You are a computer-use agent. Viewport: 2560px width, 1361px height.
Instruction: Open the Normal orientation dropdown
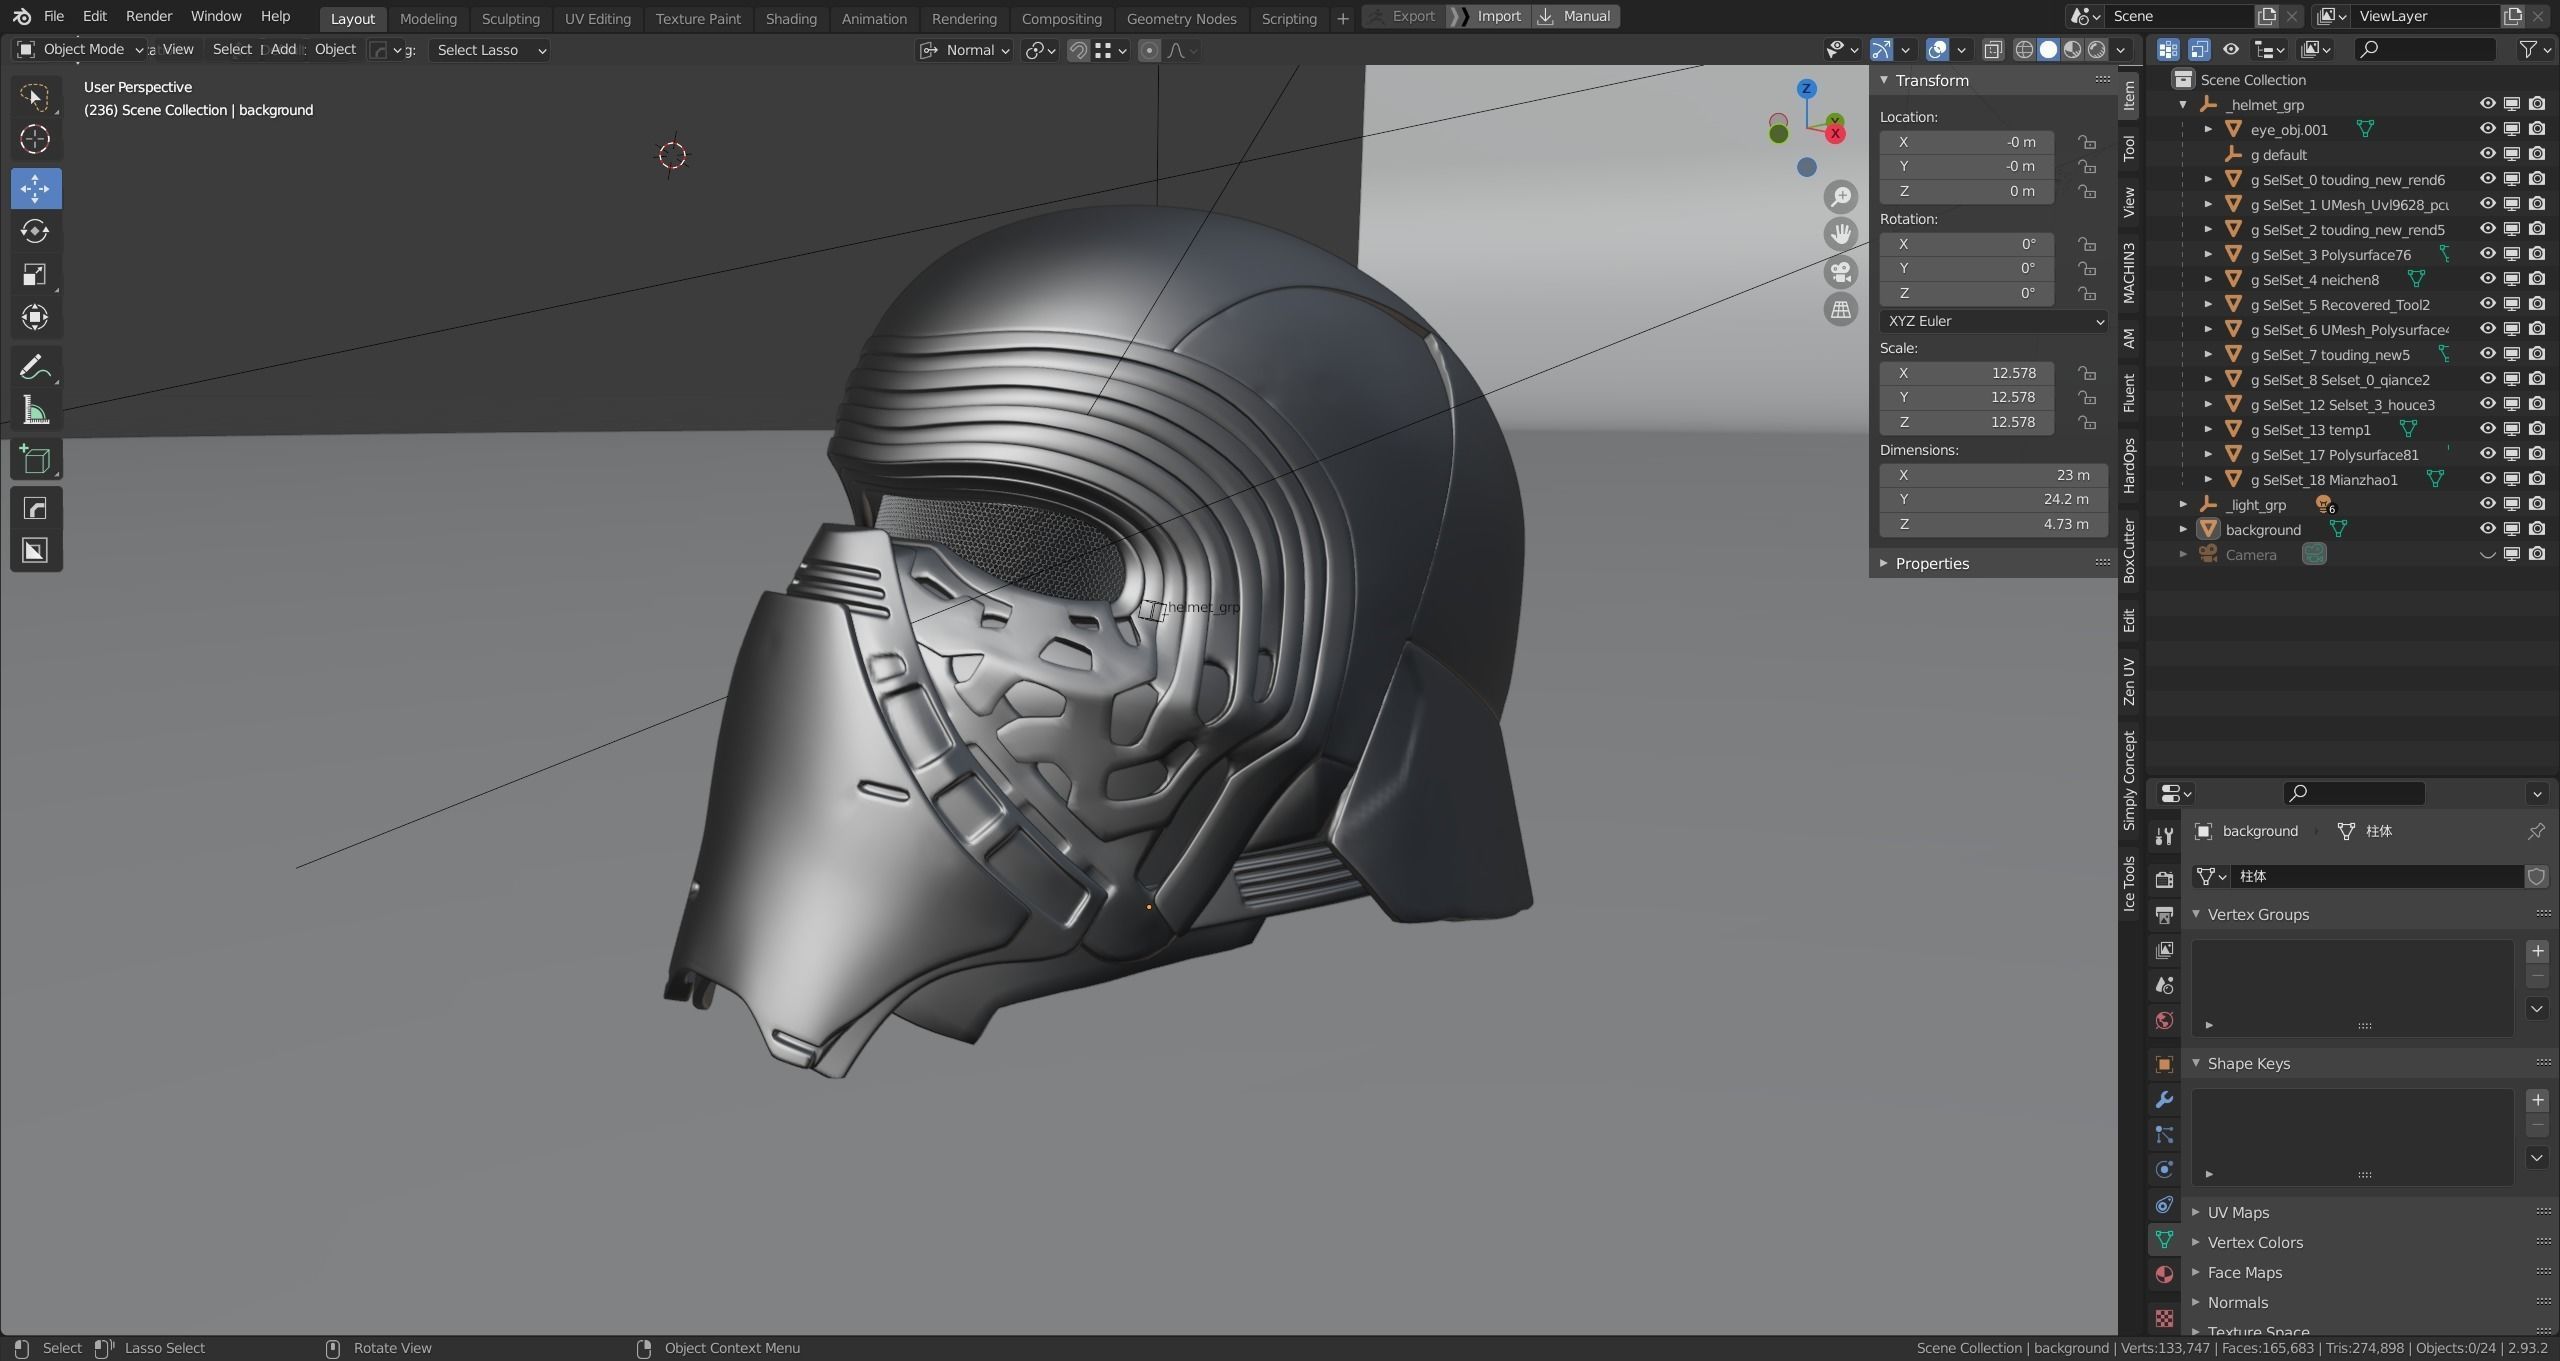pyautogui.click(x=965, y=50)
